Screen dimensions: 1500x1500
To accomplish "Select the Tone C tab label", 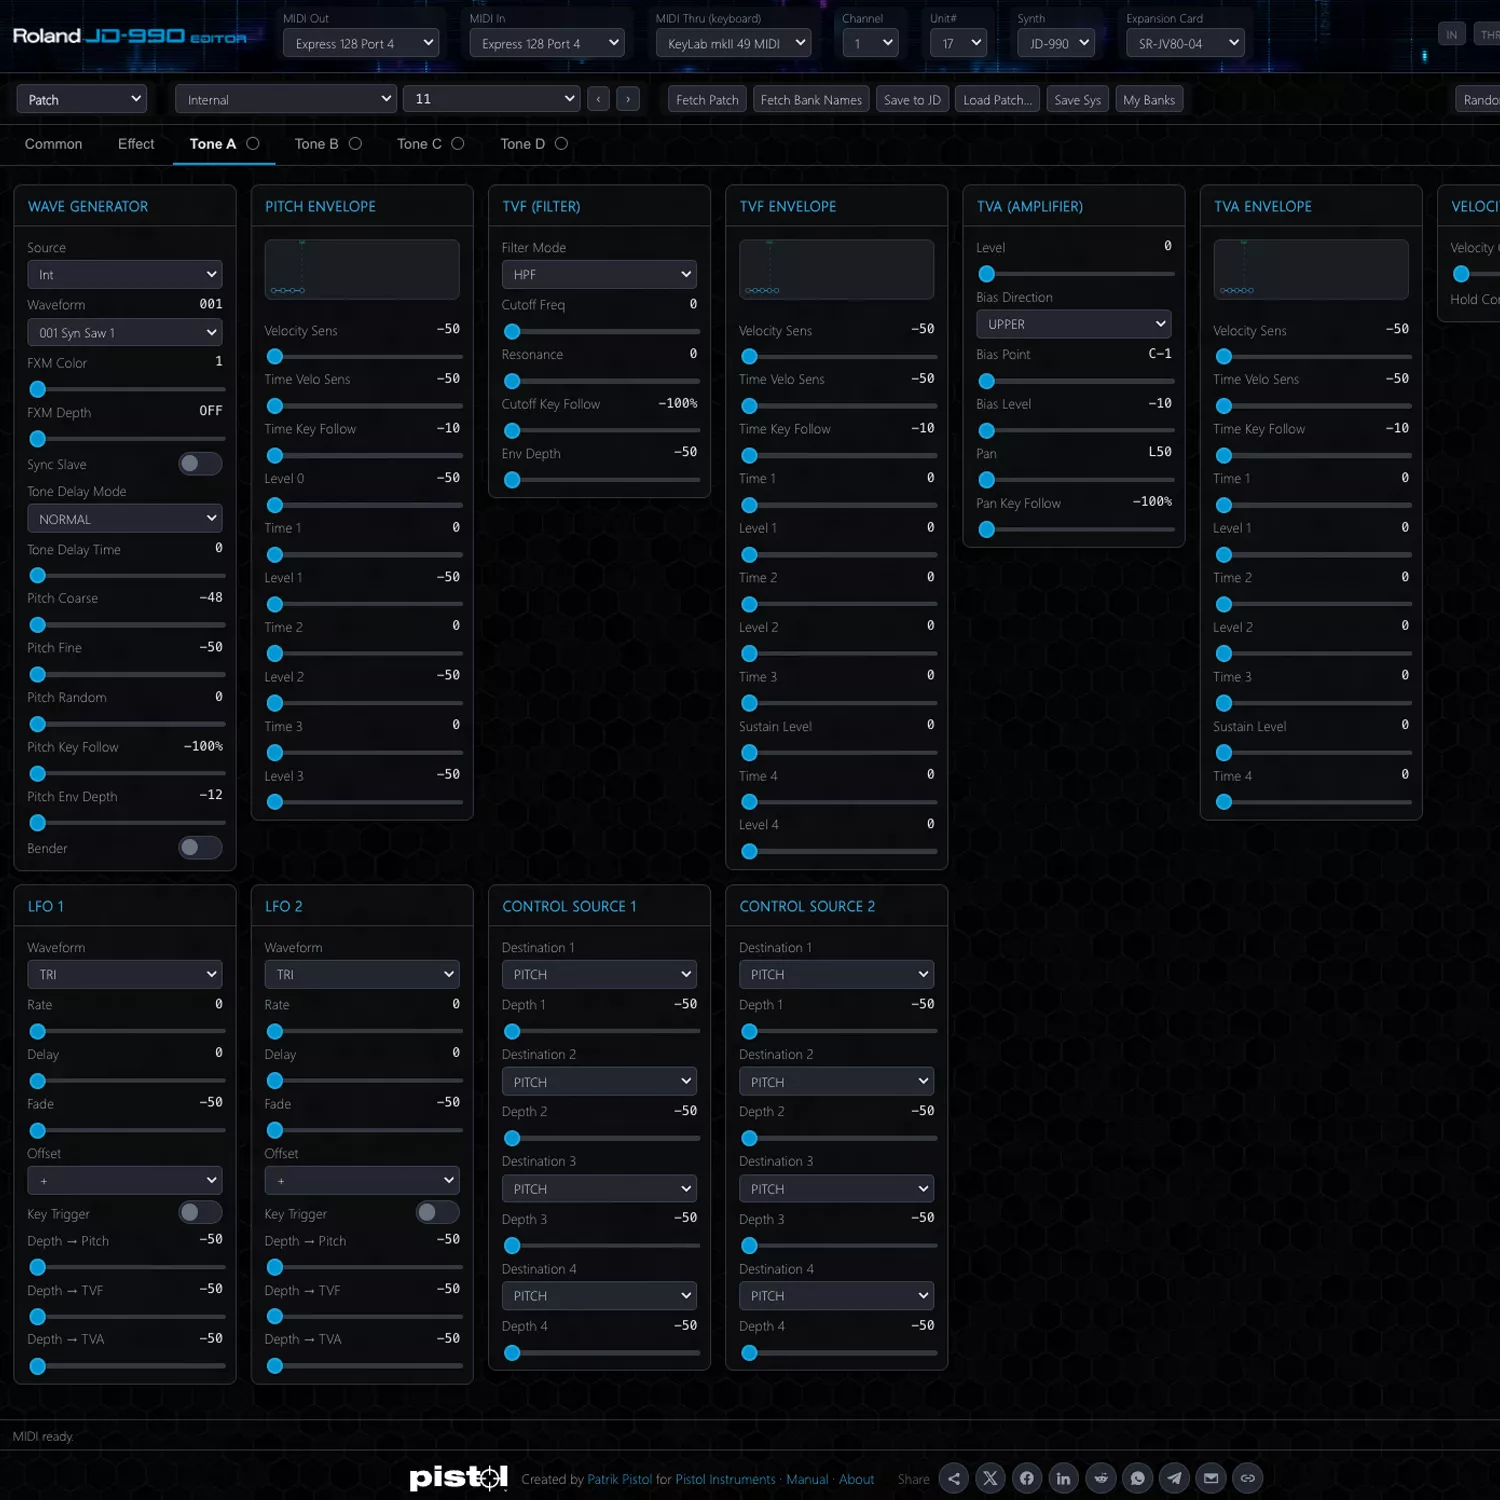I will click(x=419, y=144).
